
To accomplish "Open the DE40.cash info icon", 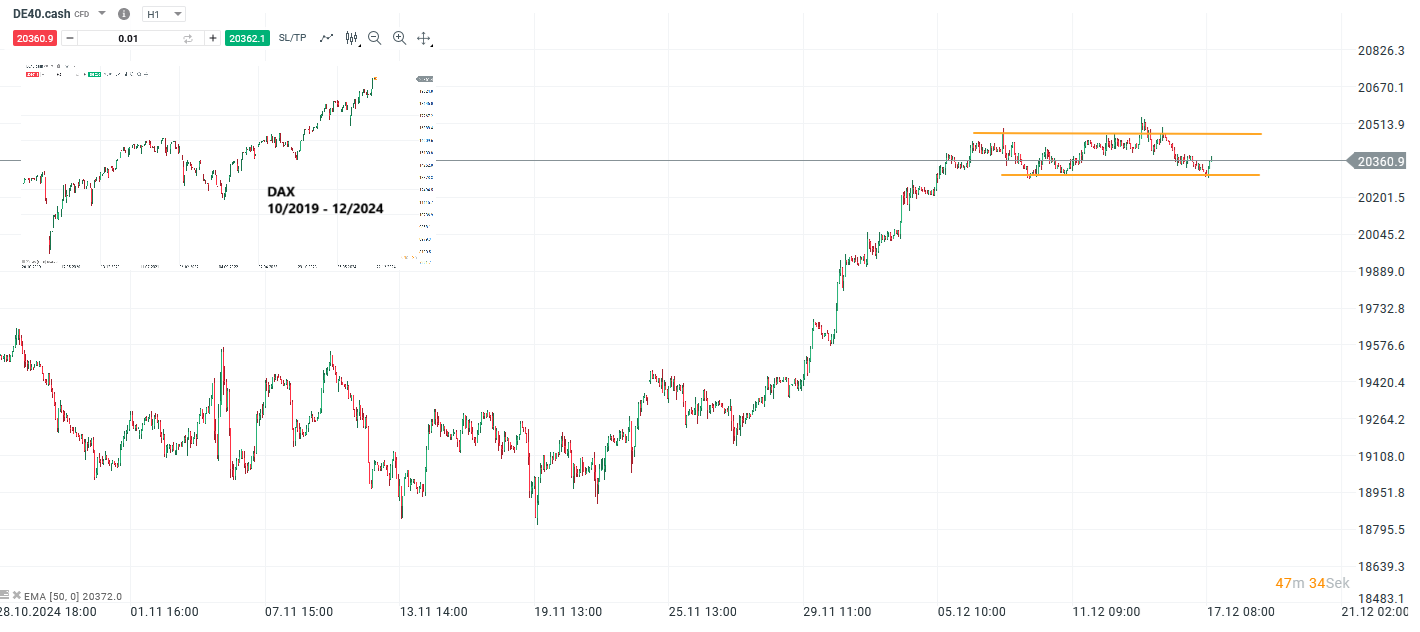I will point(123,14).
